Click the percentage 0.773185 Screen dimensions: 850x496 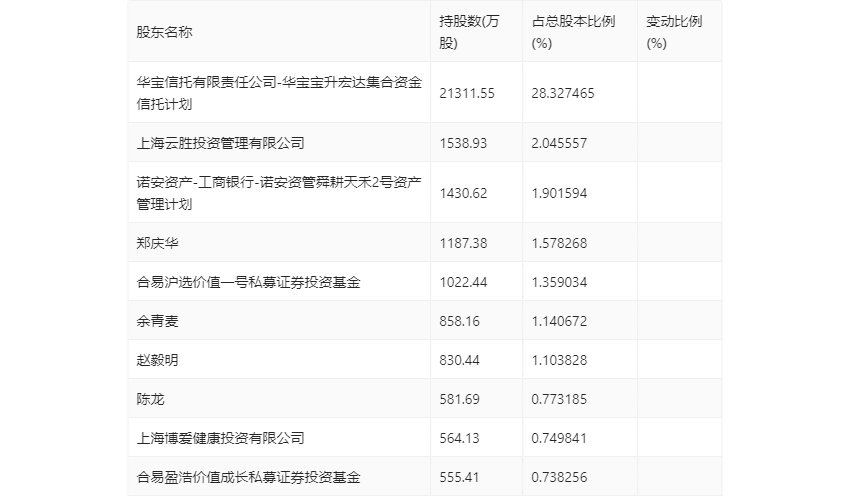pos(559,399)
